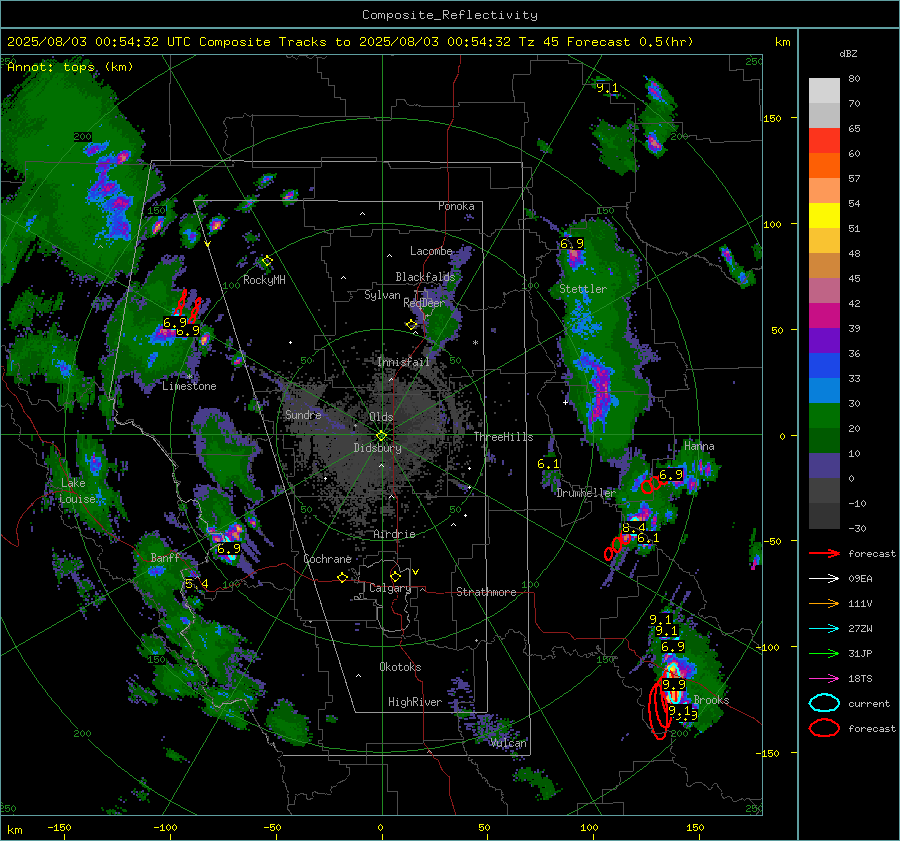Select the Cochrane label
This screenshot has width=900, height=841.
coord(327,559)
